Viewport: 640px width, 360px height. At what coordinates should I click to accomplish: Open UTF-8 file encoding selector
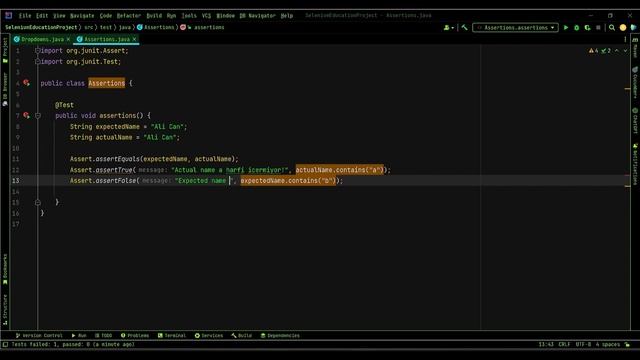(x=583, y=344)
